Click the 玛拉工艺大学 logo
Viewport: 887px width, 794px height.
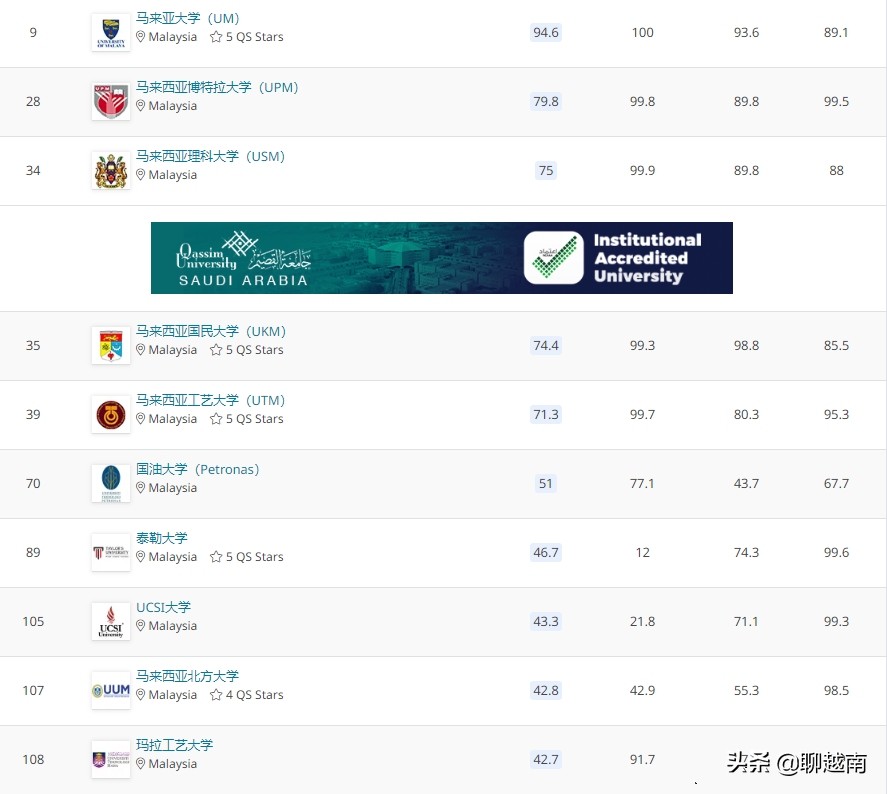[x=110, y=759]
